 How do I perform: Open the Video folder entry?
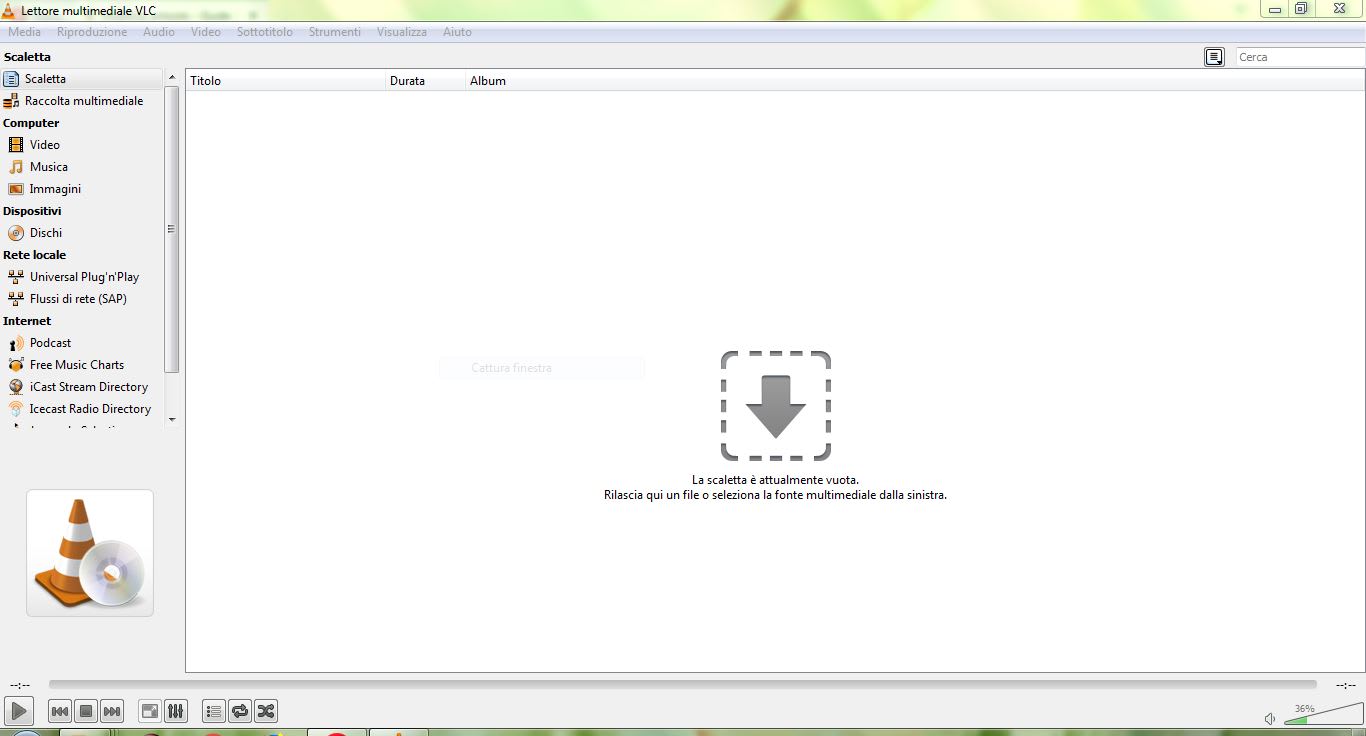[x=81, y=145]
